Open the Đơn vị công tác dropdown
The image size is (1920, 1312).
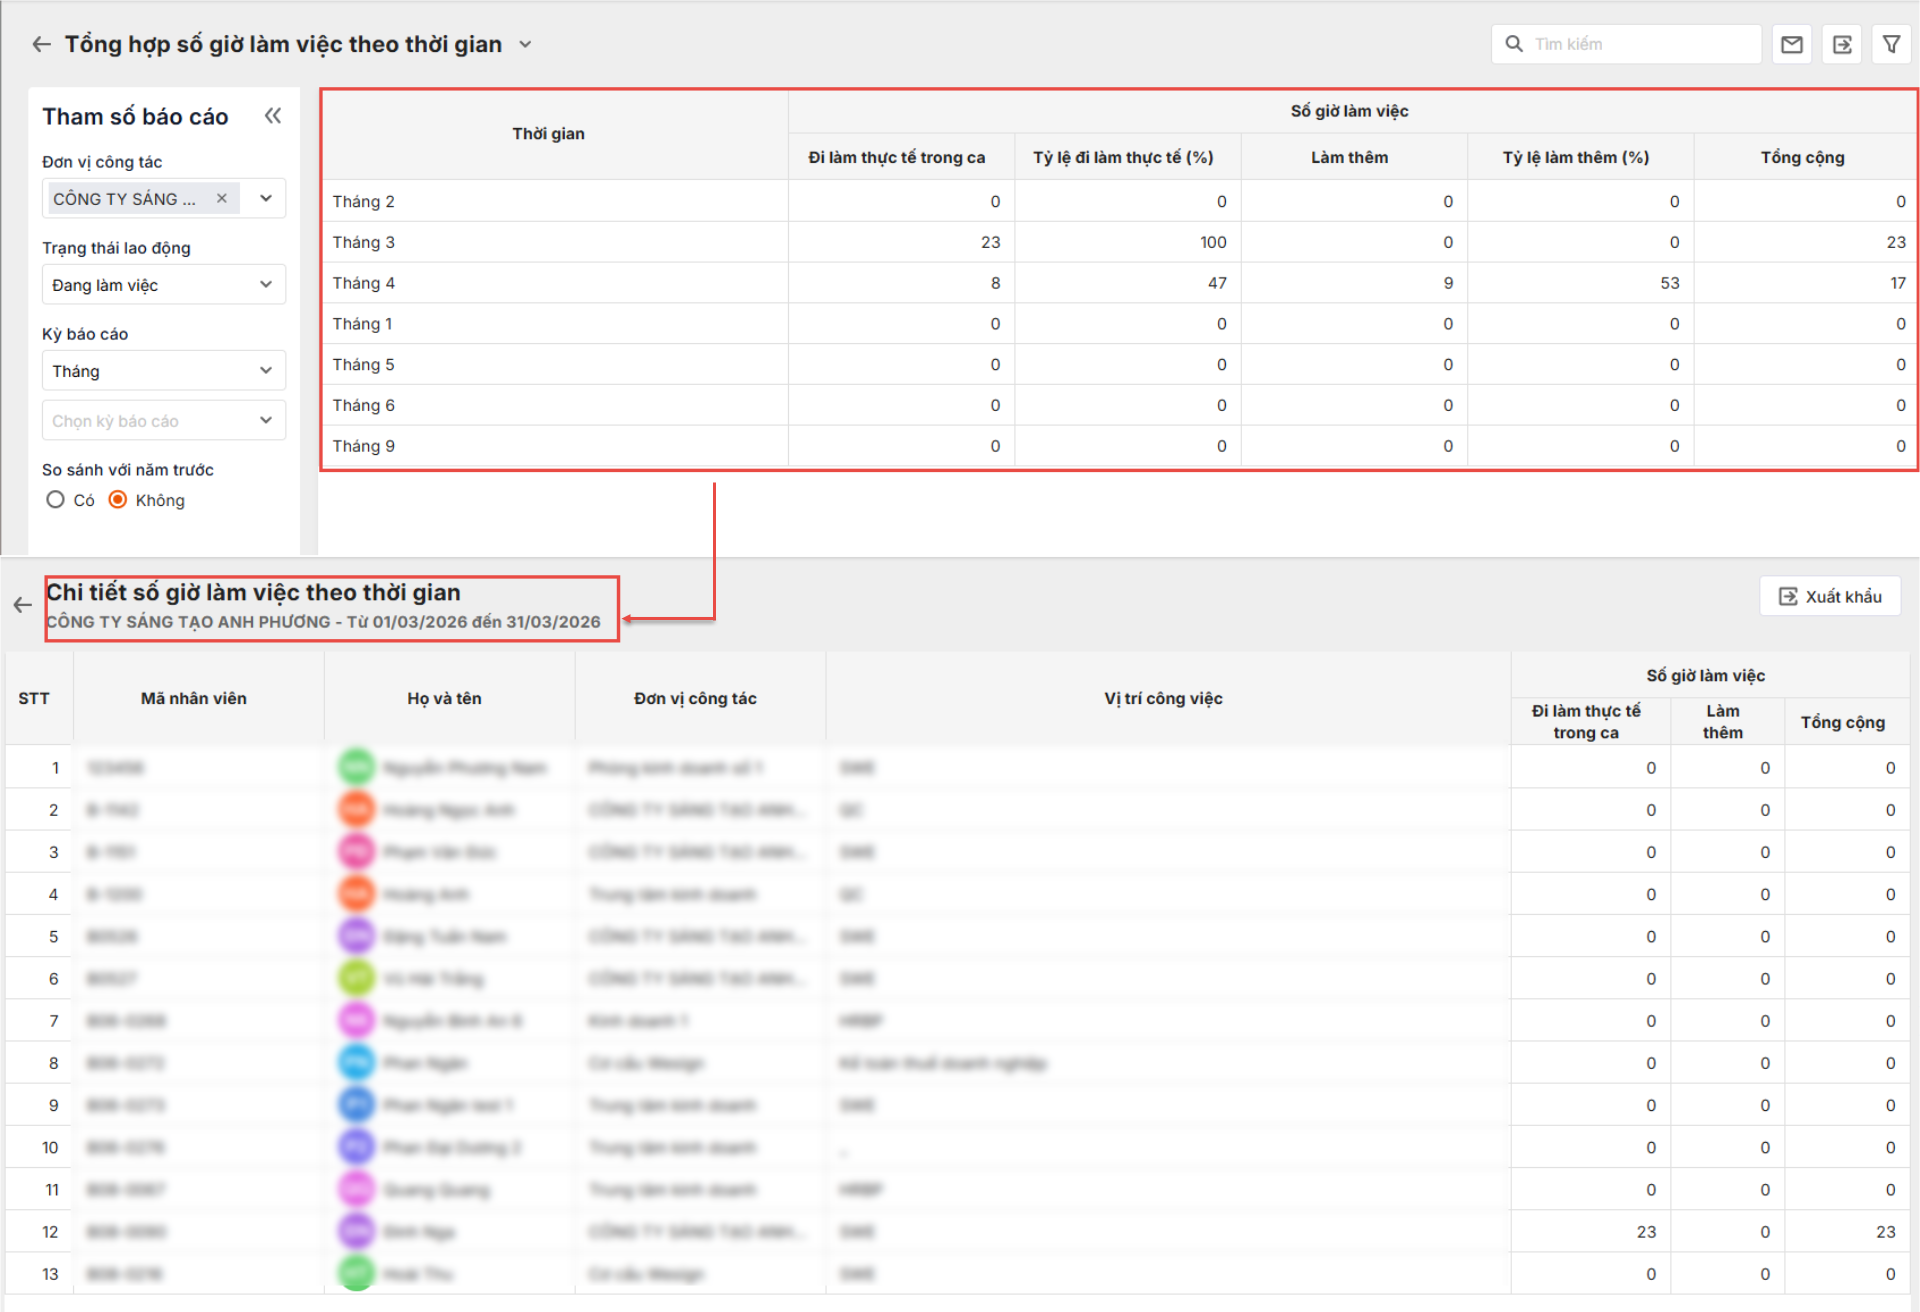(x=266, y=198)
